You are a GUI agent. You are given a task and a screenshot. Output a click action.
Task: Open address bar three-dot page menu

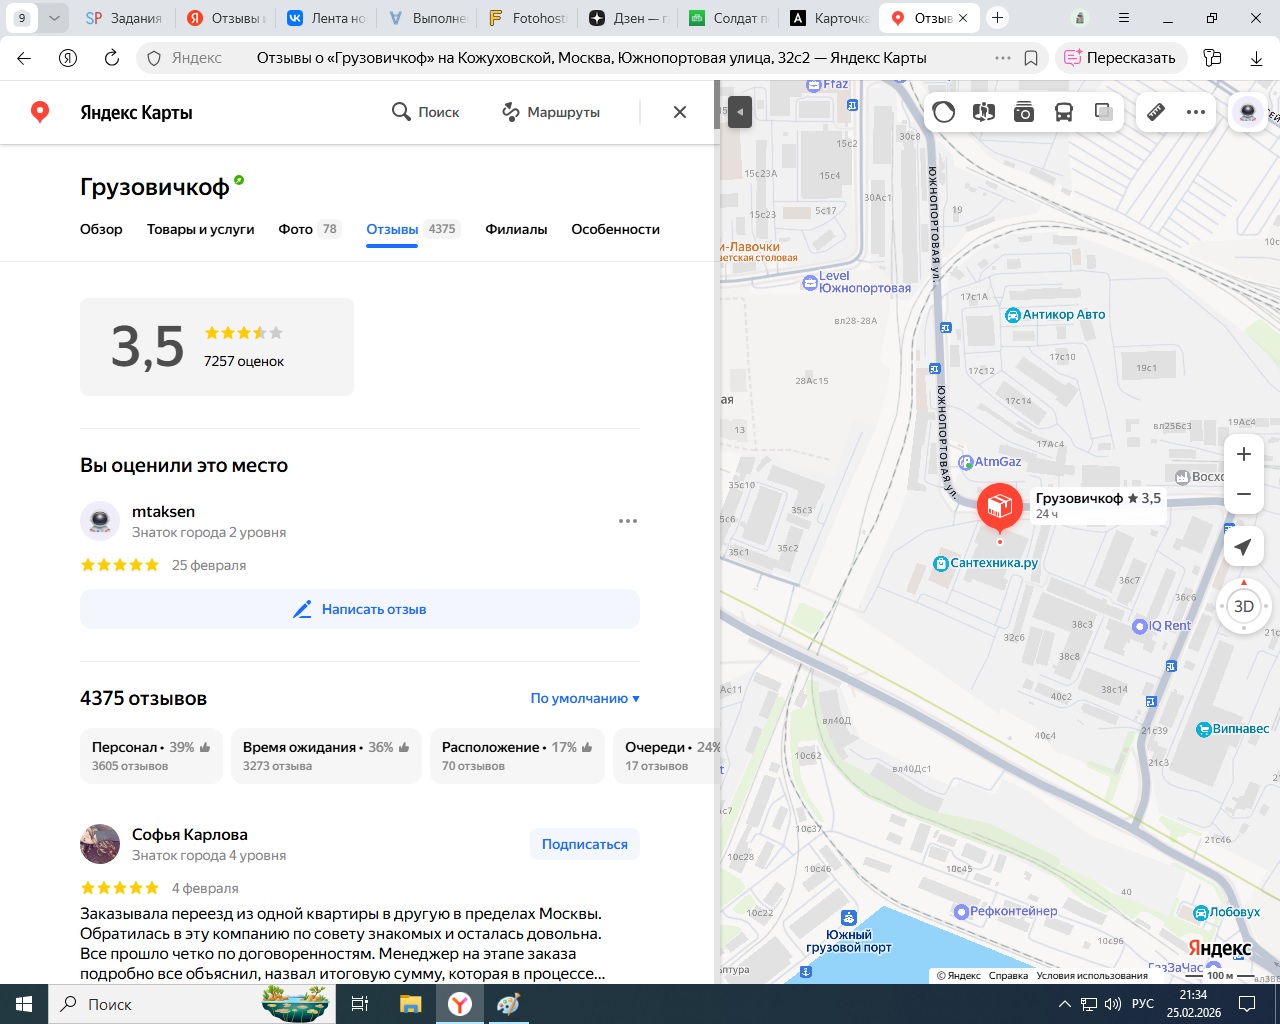(1003, 58)
